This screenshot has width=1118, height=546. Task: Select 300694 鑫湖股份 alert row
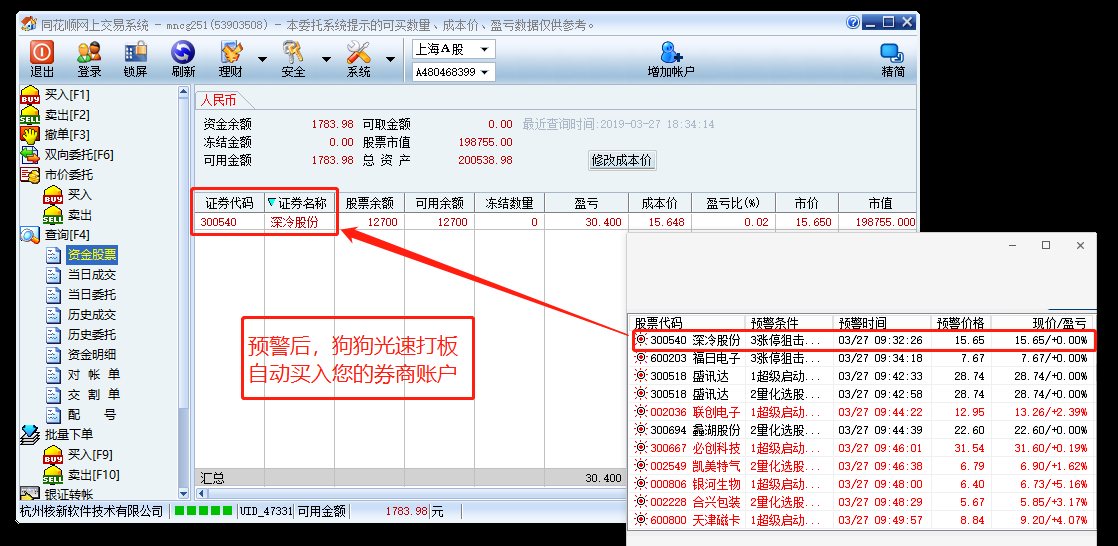point(862,430)
